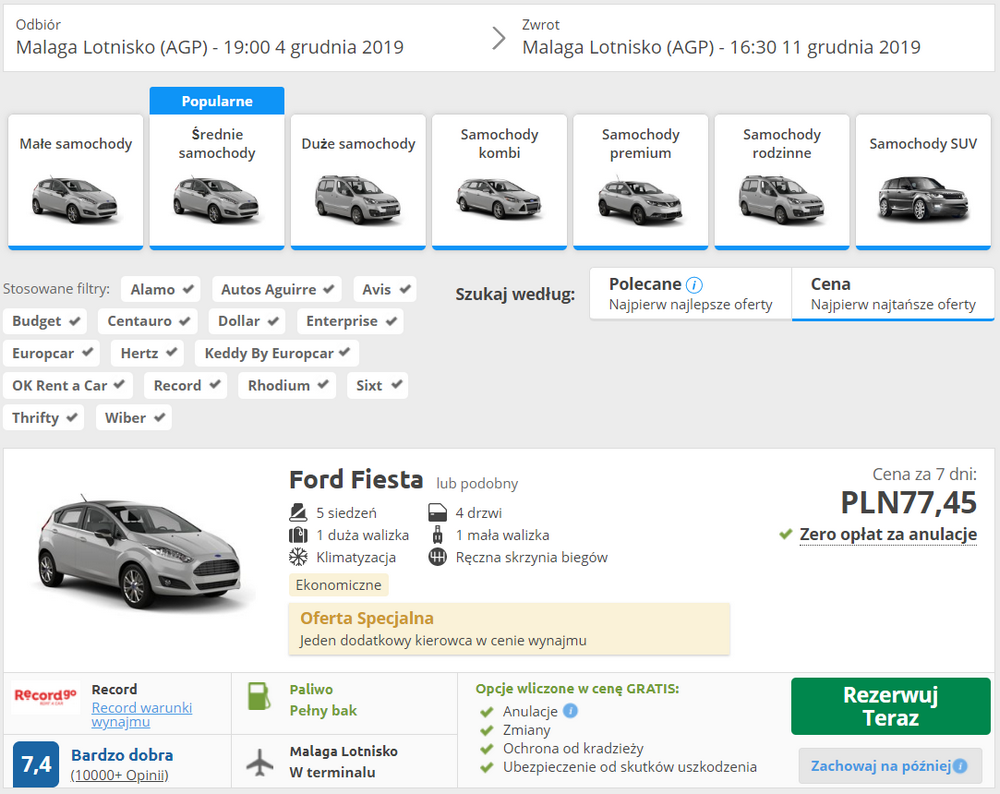1000x794 pixels.
Task: Select the Samochody premium category
Action: 640,181
